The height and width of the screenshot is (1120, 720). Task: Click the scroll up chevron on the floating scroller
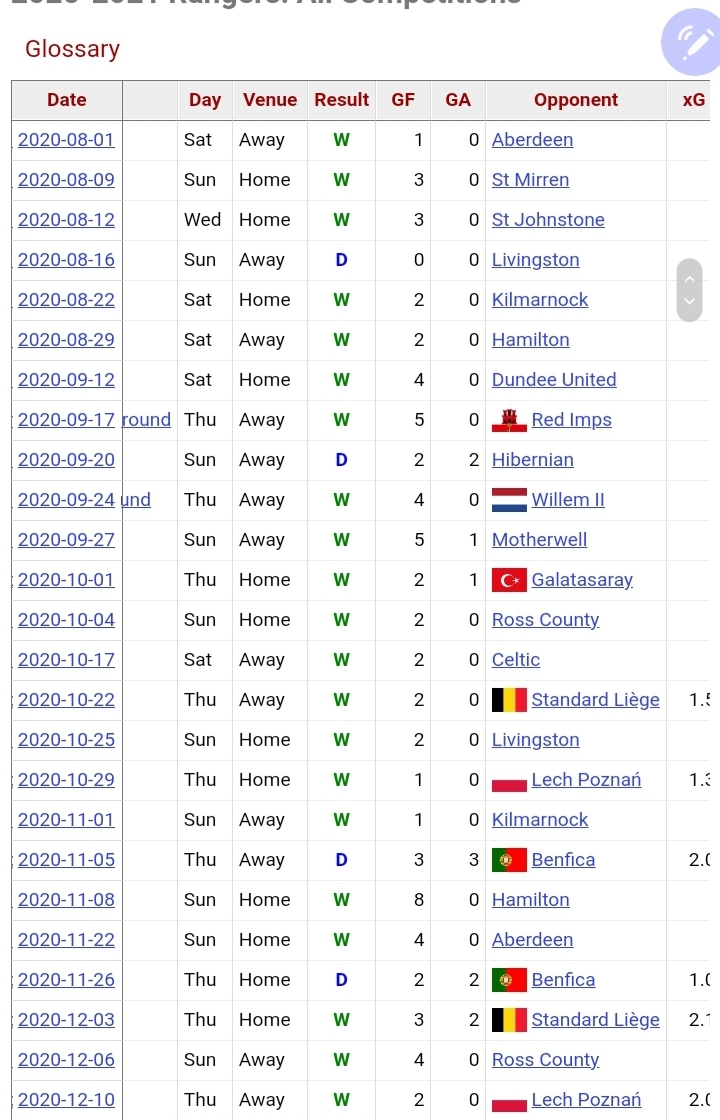tap(689, 279)
